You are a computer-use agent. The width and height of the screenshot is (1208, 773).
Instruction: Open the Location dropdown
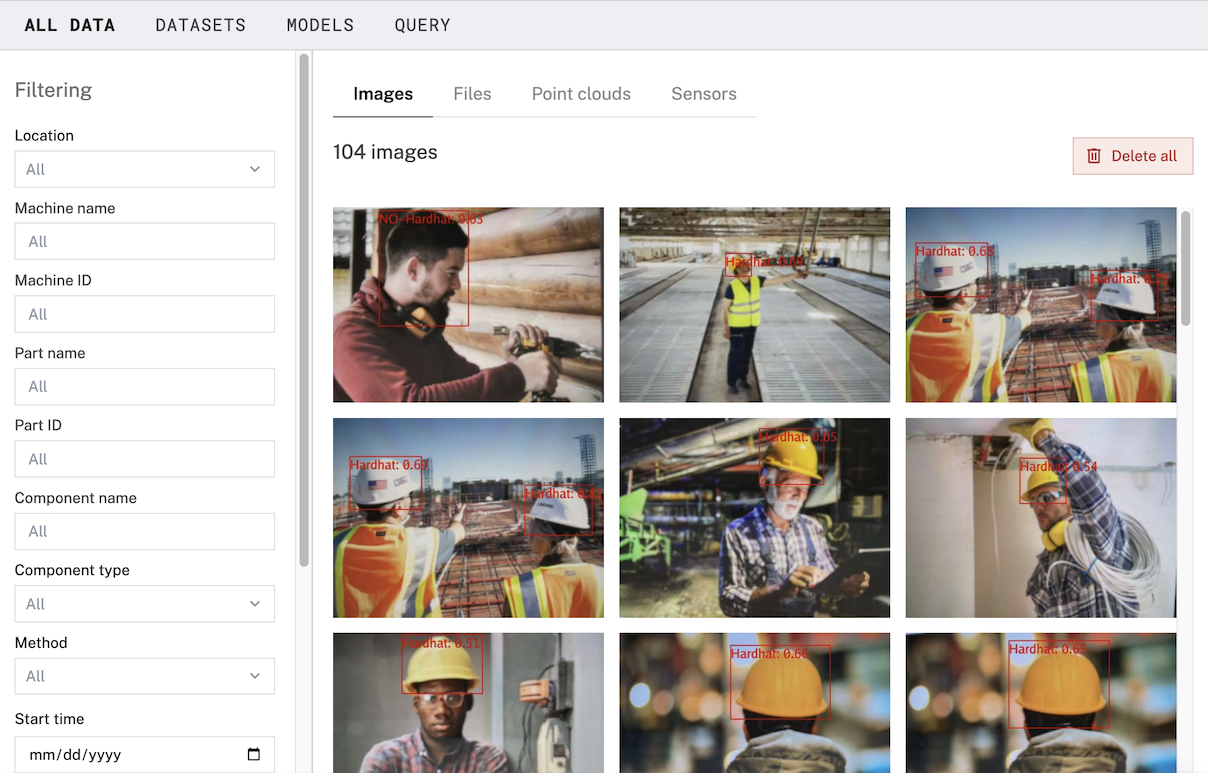coord(144,169)
